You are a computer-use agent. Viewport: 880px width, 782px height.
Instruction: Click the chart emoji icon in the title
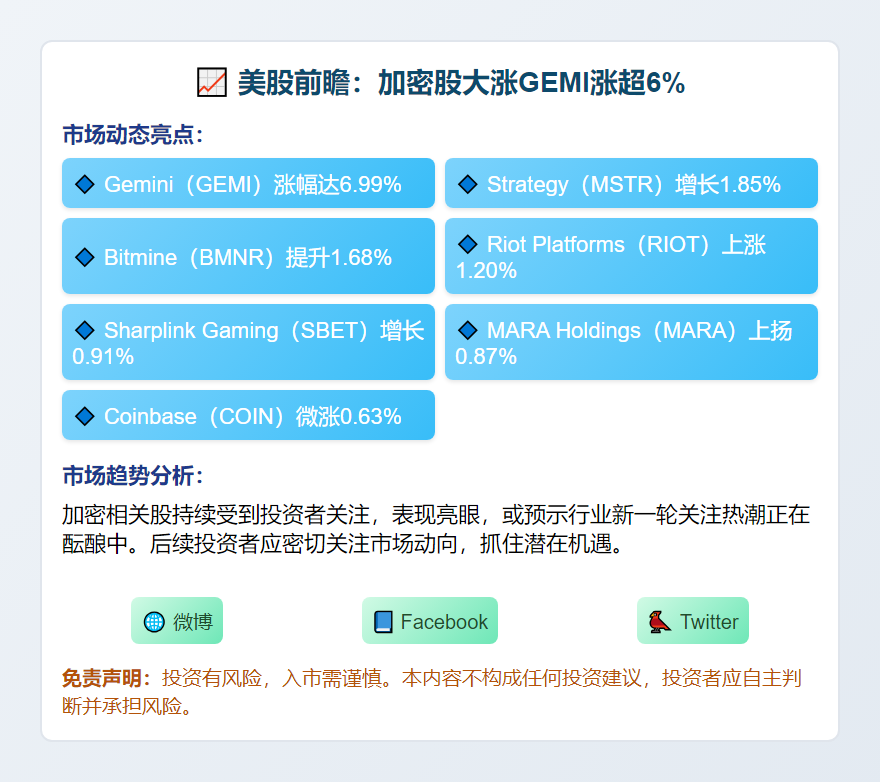[212, 83]
